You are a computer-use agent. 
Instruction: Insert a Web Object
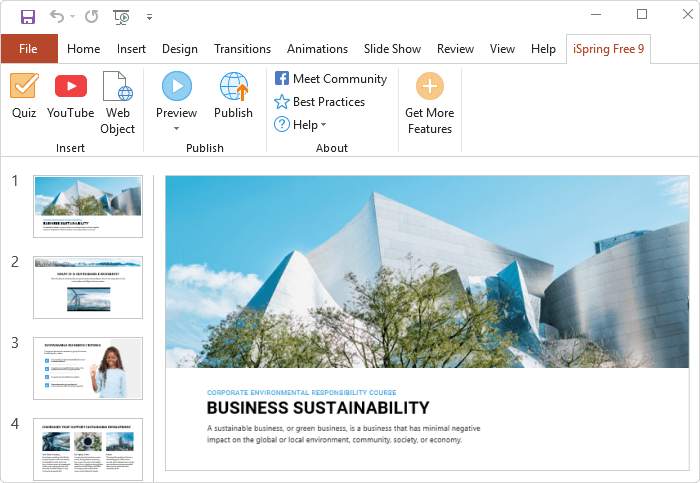click(x=117, y=102)
